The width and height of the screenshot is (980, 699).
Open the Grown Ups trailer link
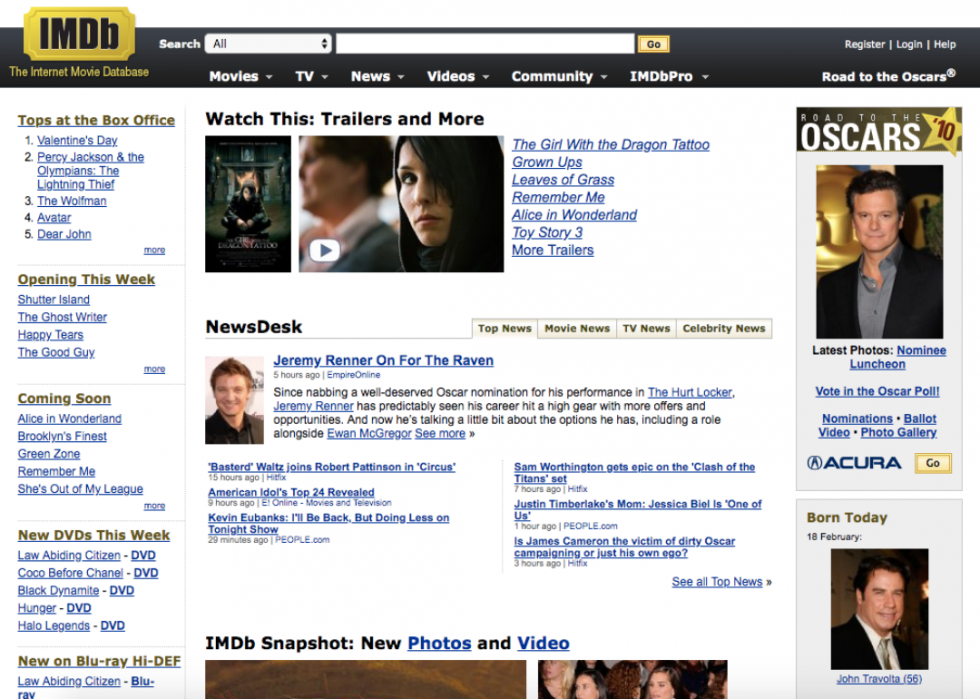coord(547,162)
